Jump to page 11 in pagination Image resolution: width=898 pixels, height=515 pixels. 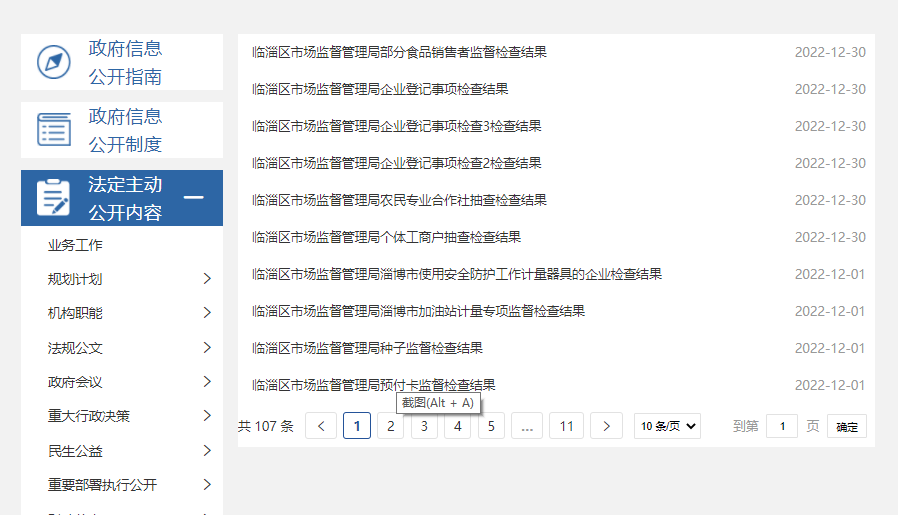(x=566, y=426)
